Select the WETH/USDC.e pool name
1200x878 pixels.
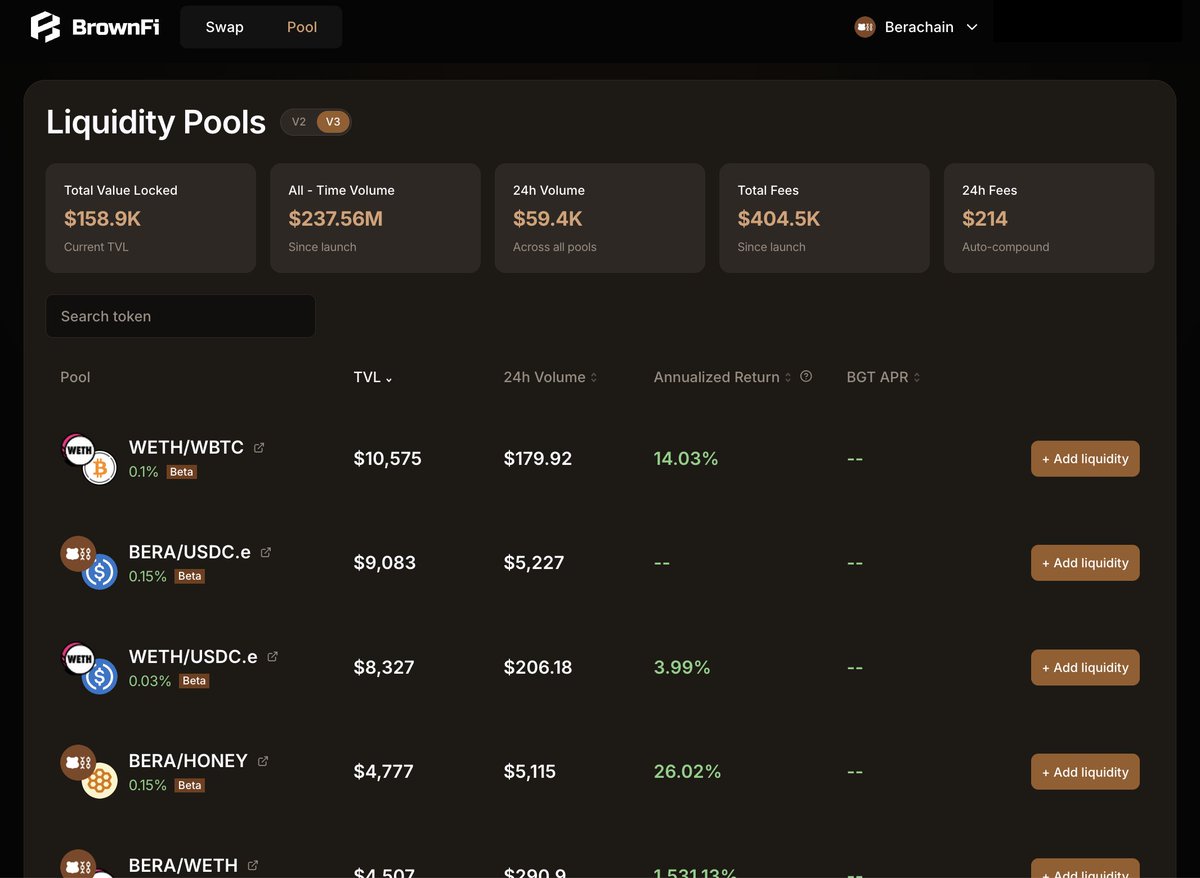(193, 657)
